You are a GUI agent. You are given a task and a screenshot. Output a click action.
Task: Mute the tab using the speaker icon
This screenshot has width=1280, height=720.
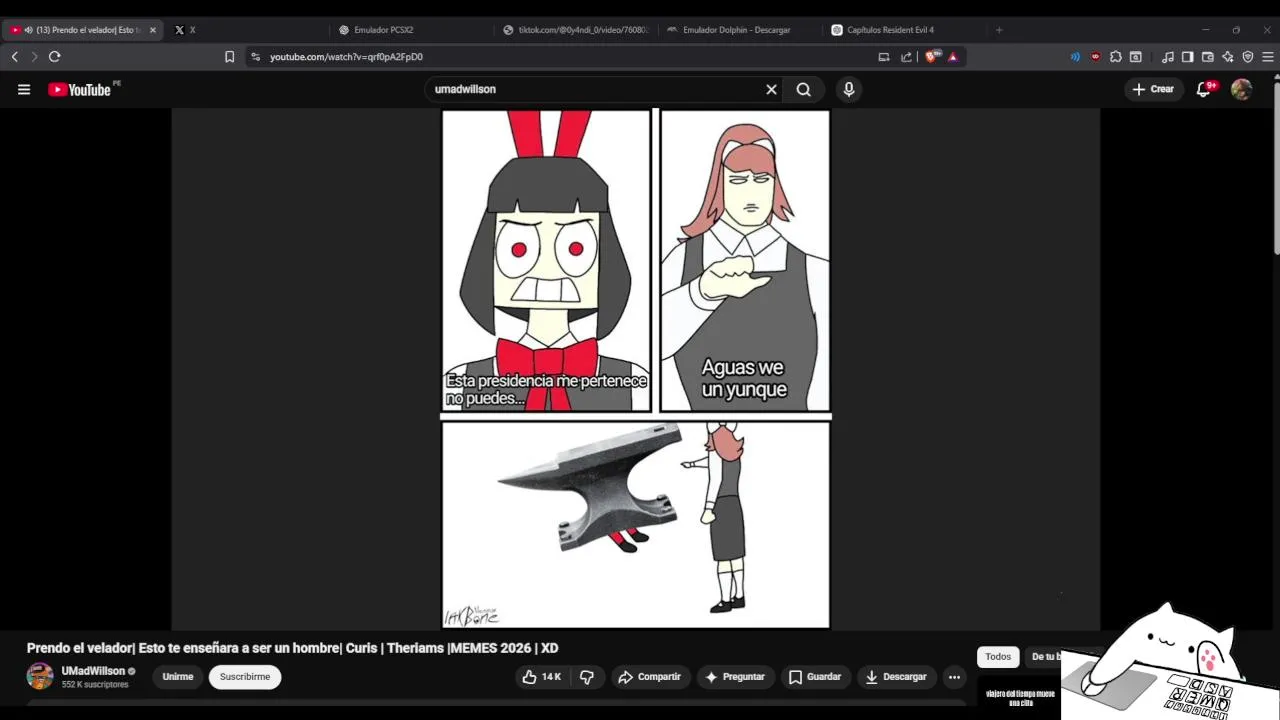(28, 30)
